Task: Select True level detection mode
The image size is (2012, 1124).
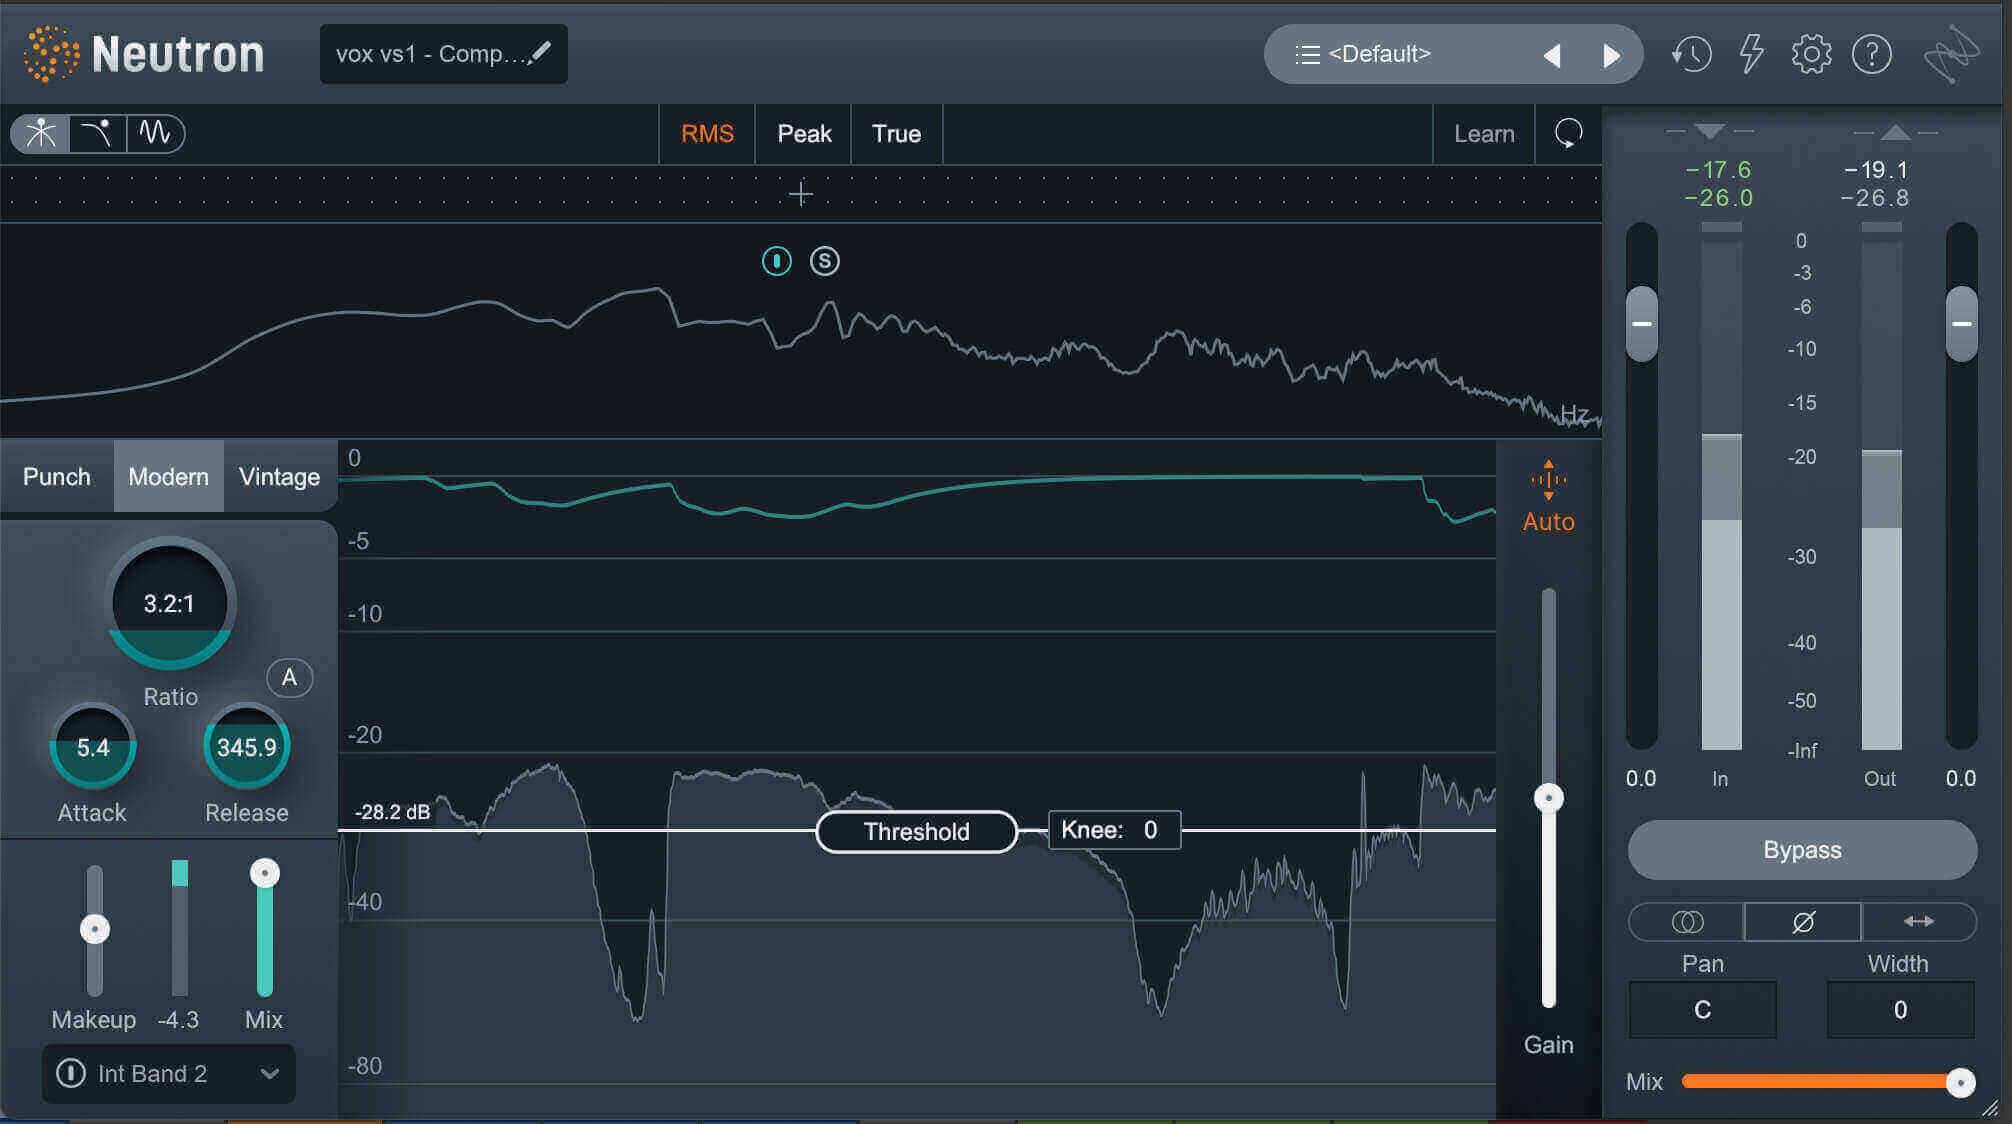Action: [896, 133]
